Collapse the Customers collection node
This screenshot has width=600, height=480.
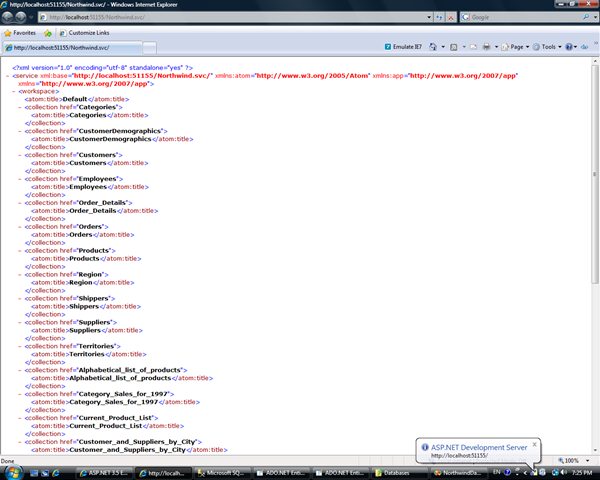(20, 155)
